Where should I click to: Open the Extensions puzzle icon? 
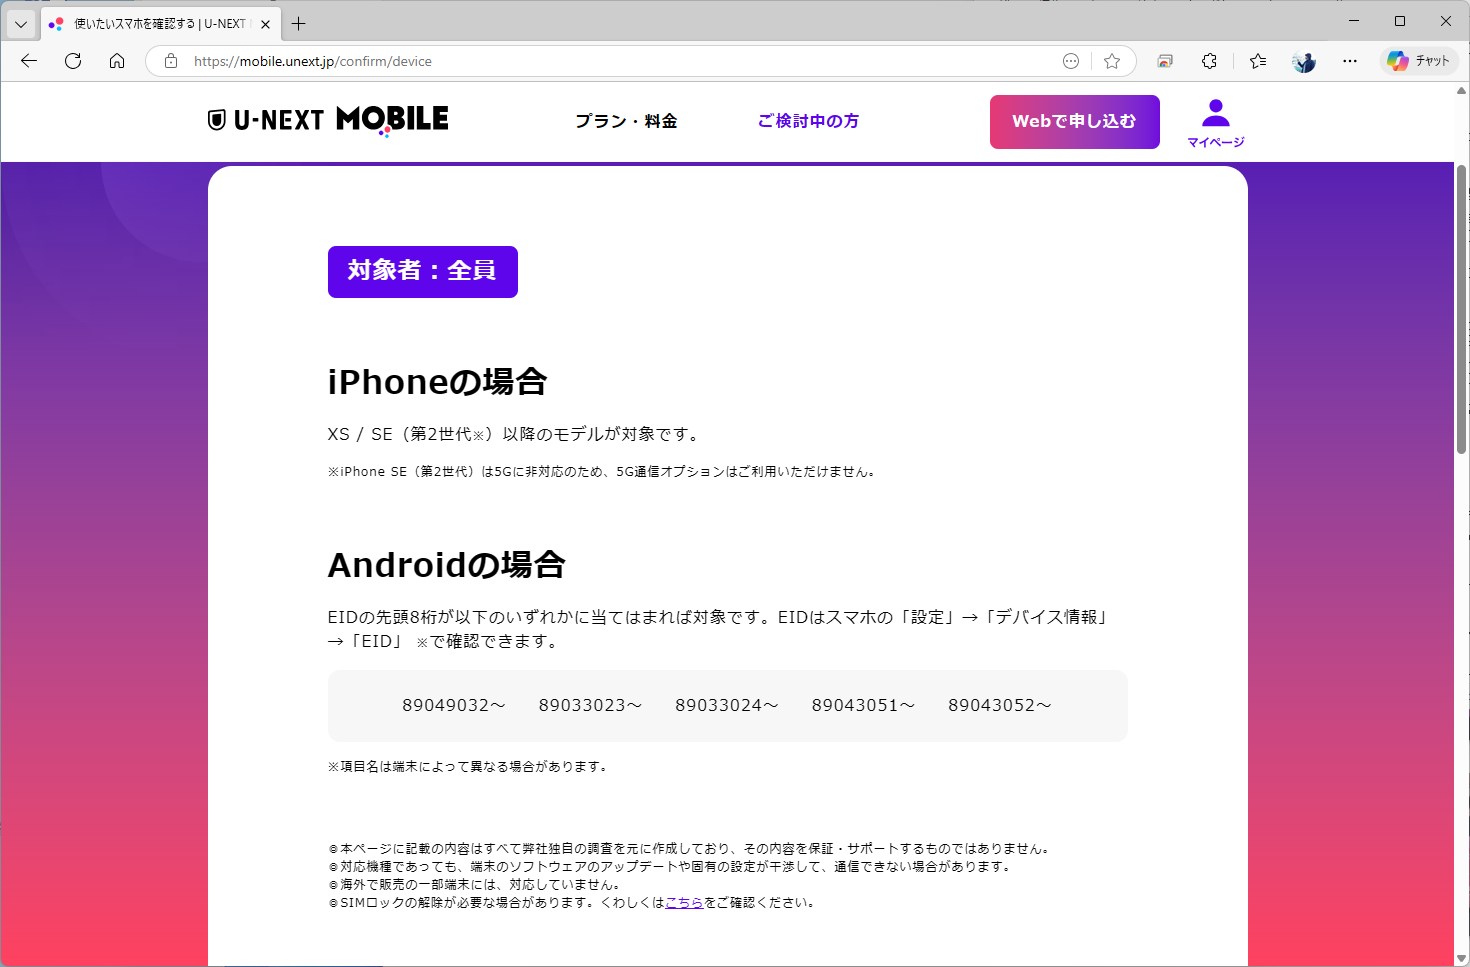(1209, 61)
